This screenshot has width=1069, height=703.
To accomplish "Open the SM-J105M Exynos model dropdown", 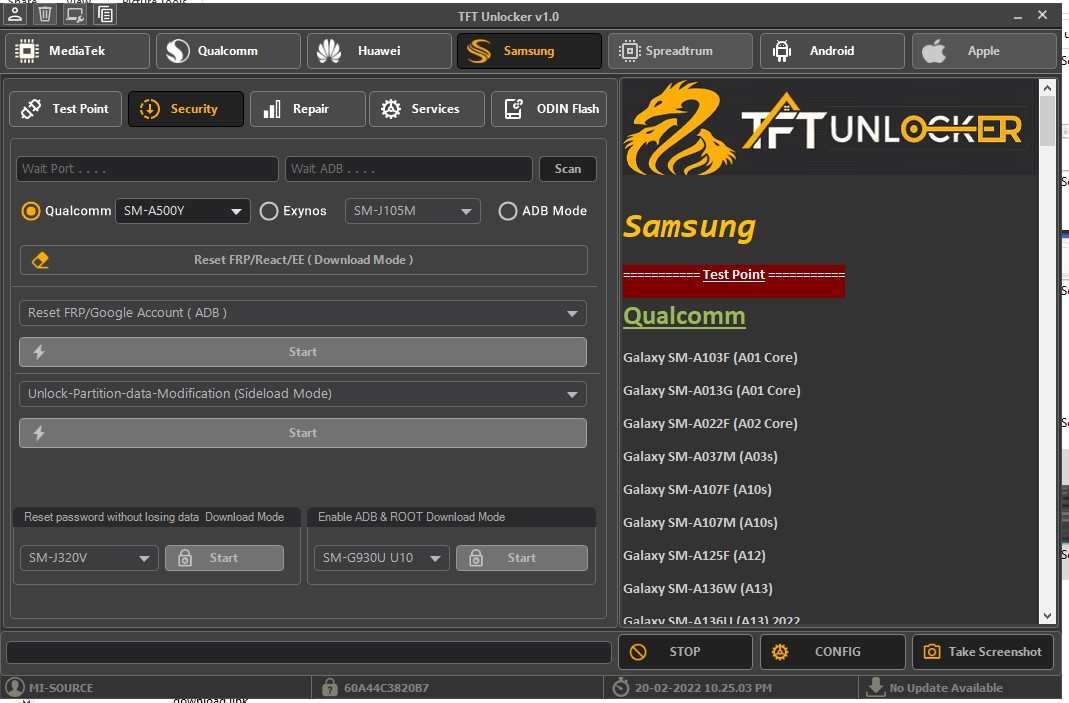I will (x=412, y=211).
